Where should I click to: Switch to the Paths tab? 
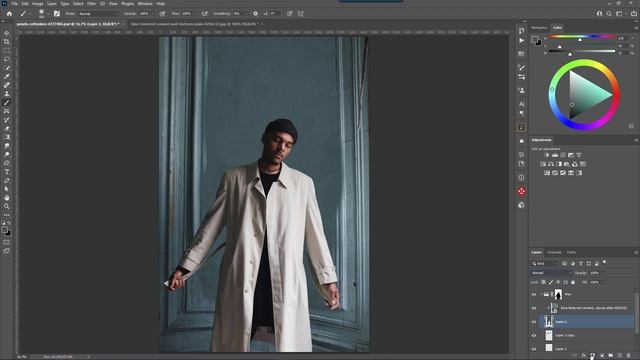[x=571, y=252]
